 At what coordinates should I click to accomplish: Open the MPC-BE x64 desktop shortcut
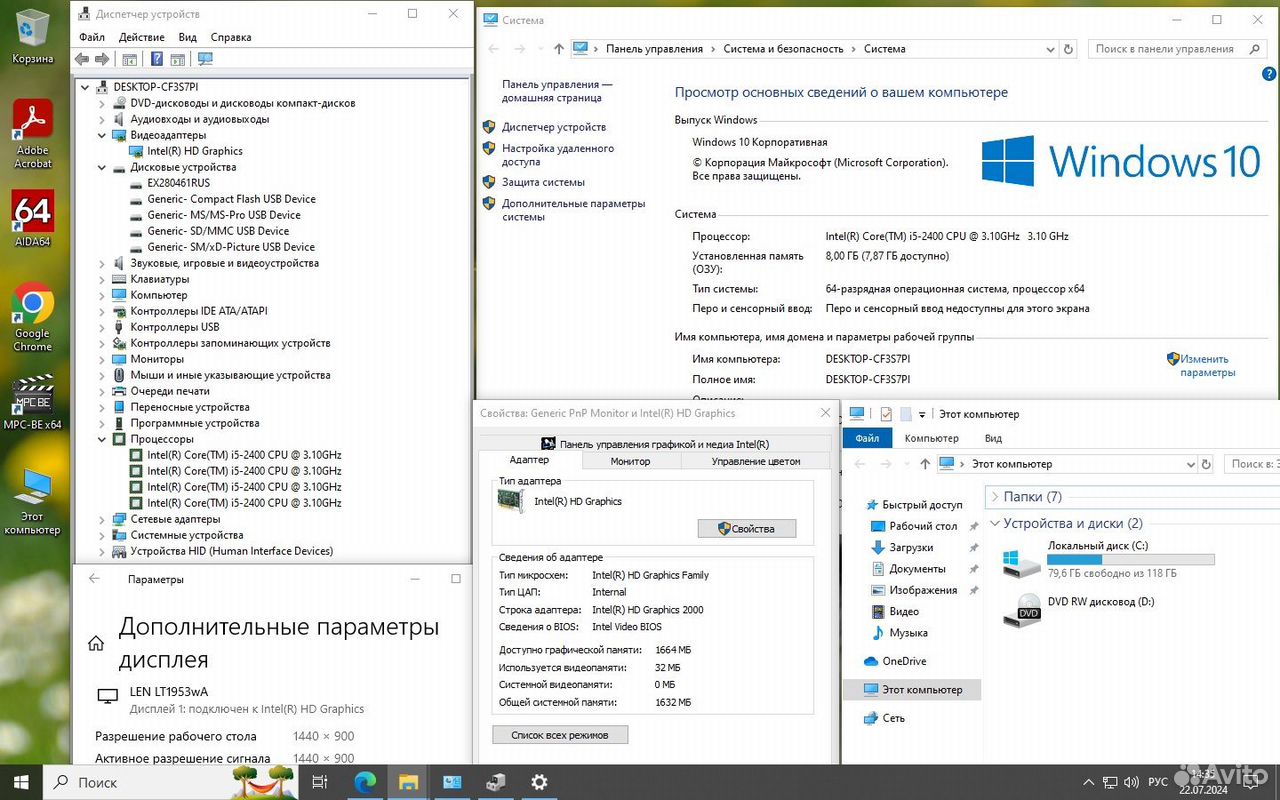33,400
